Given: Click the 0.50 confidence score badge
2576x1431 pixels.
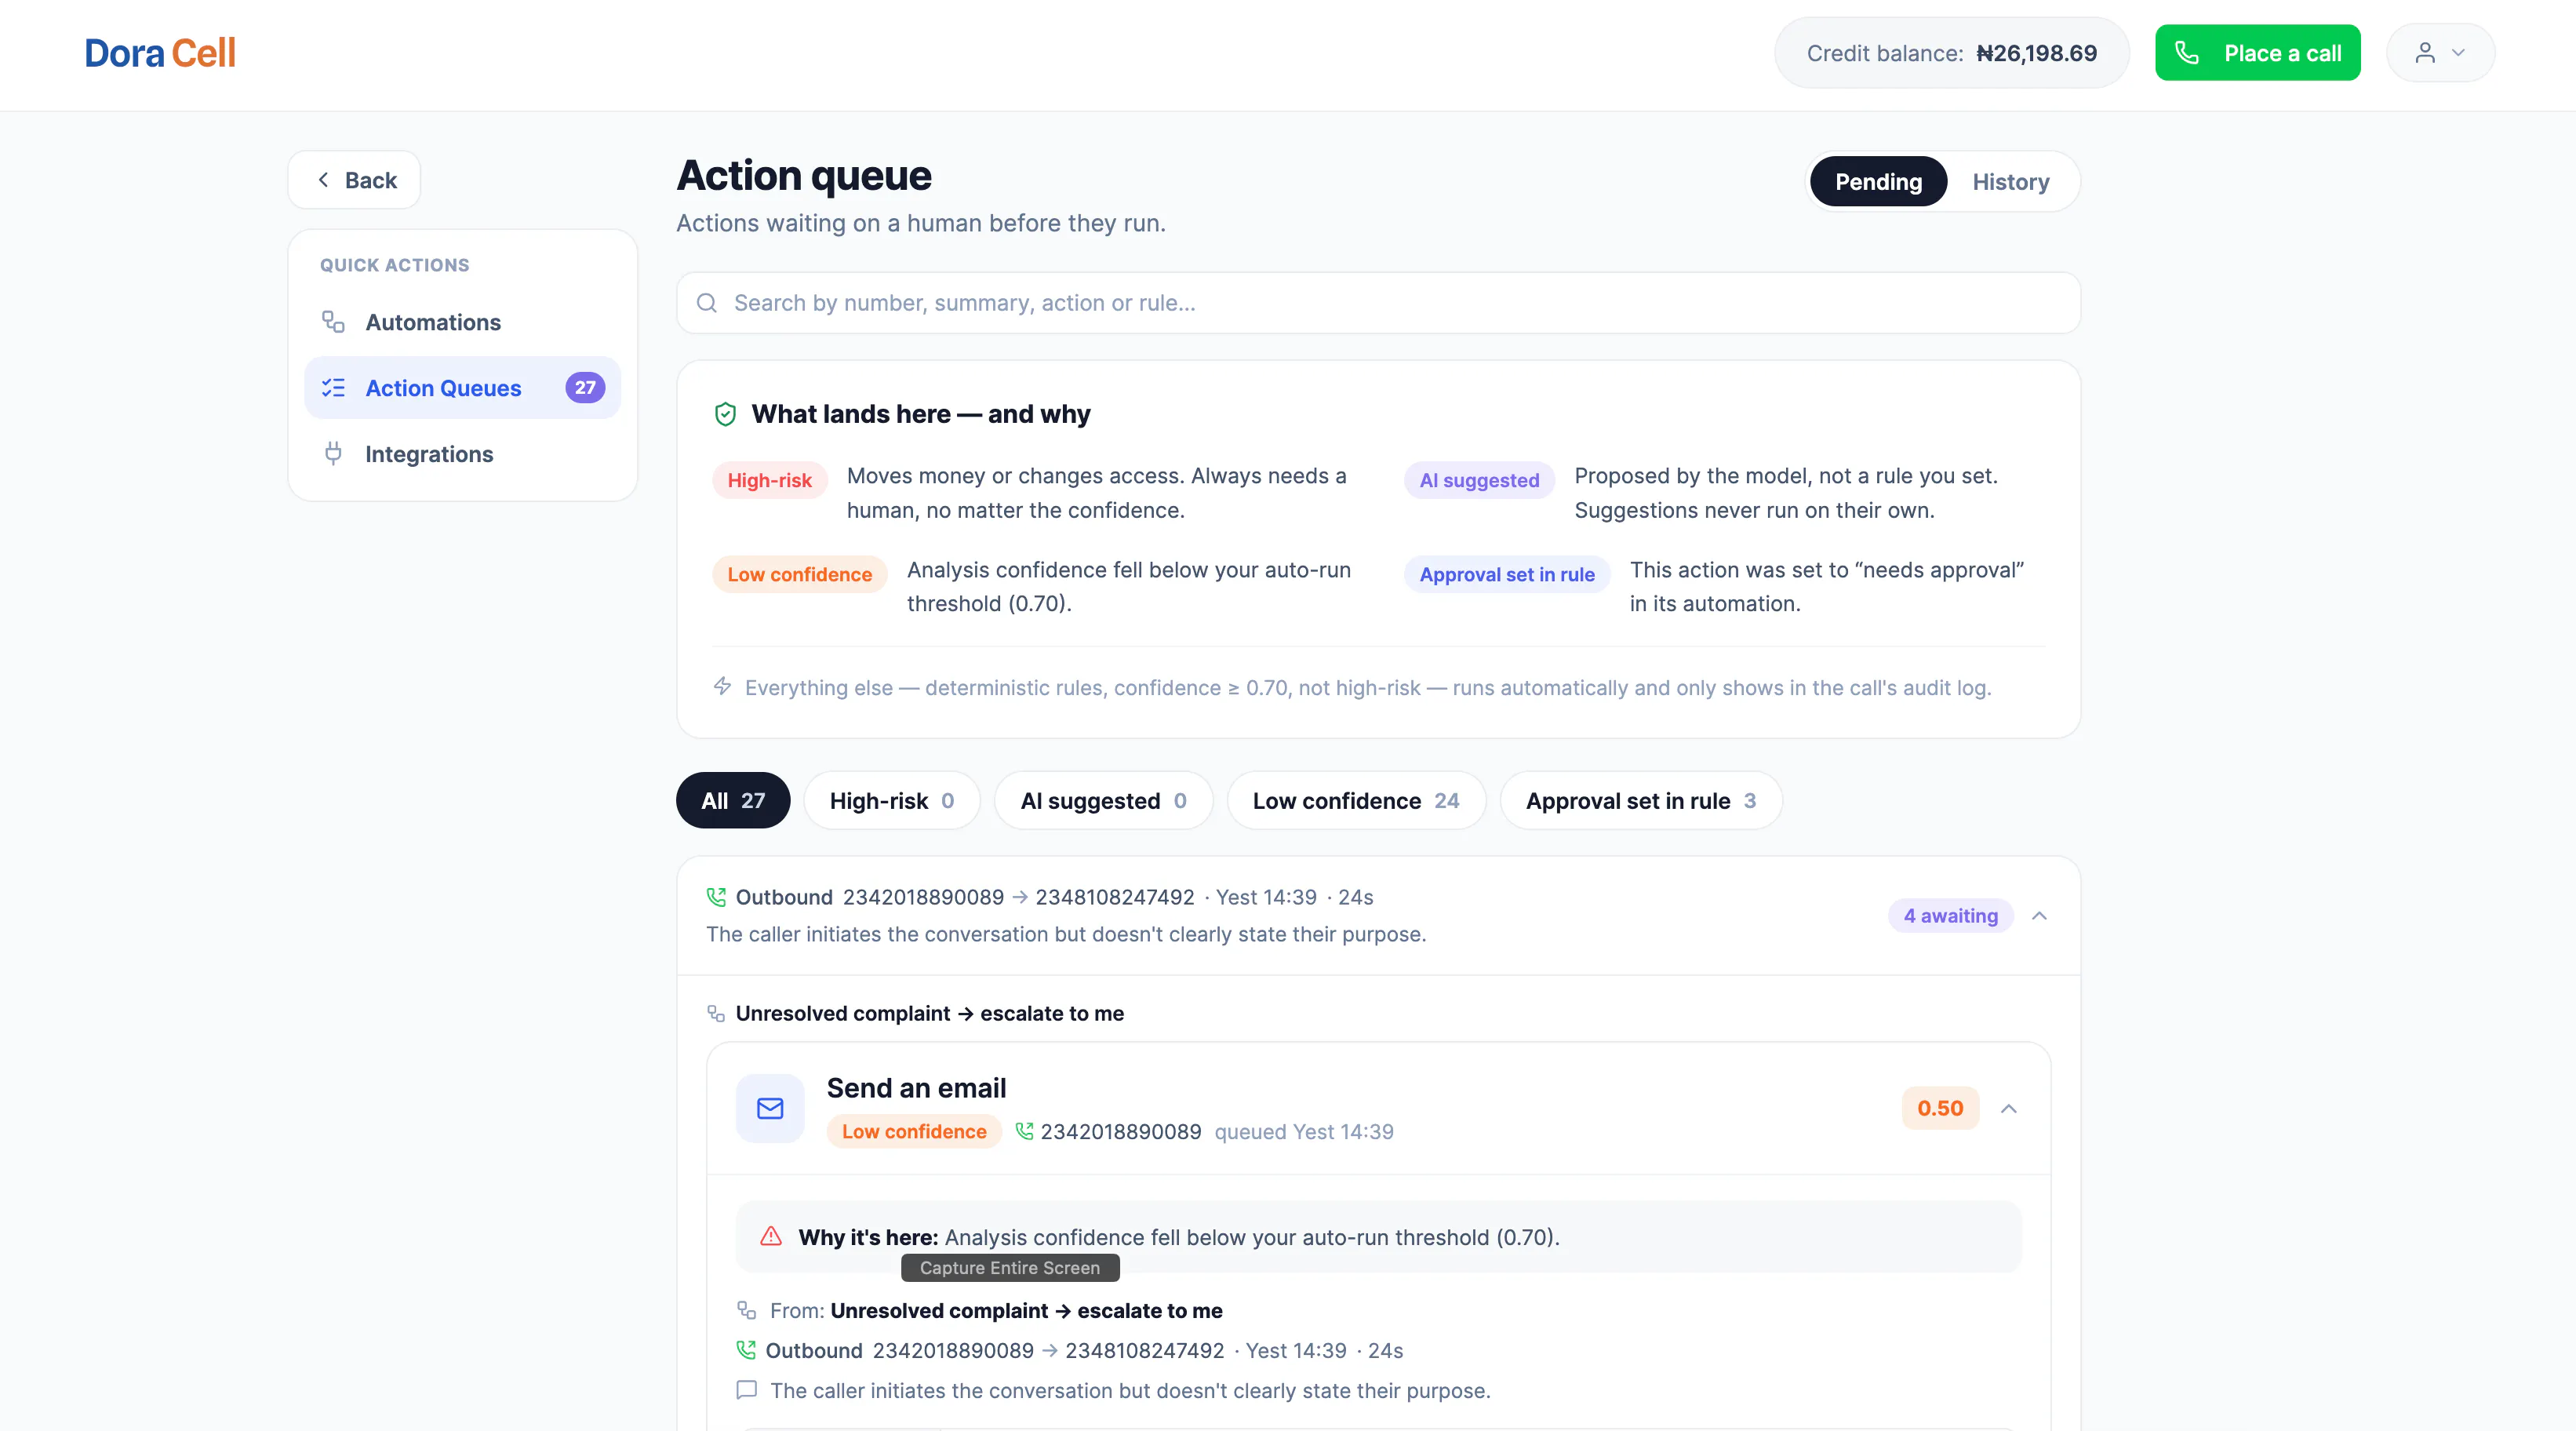Looking at the screenshot, I should pyautogui.click(x=1940, y=1109).
